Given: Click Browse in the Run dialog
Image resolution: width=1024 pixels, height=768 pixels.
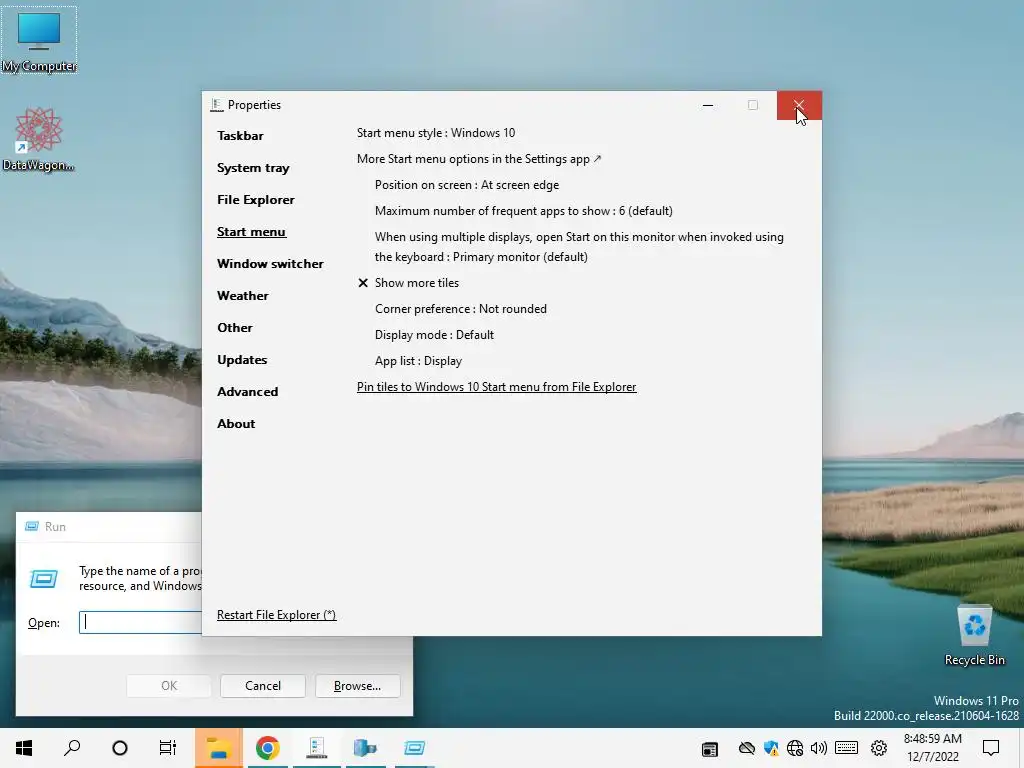Looking at the screenshot, I should point(357,686).
